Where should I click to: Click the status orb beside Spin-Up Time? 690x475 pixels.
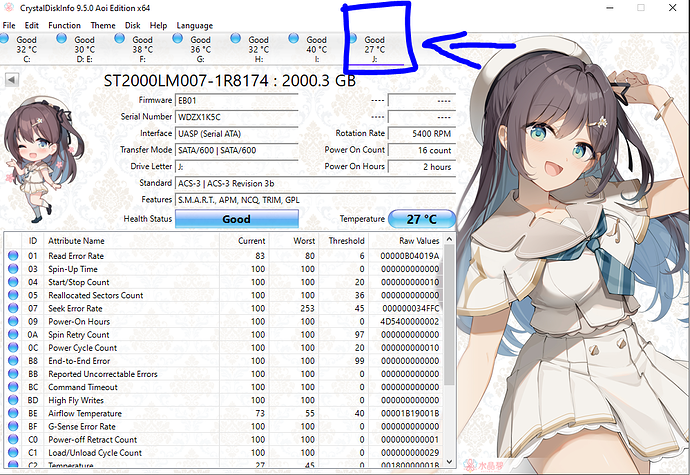[13, 269]
